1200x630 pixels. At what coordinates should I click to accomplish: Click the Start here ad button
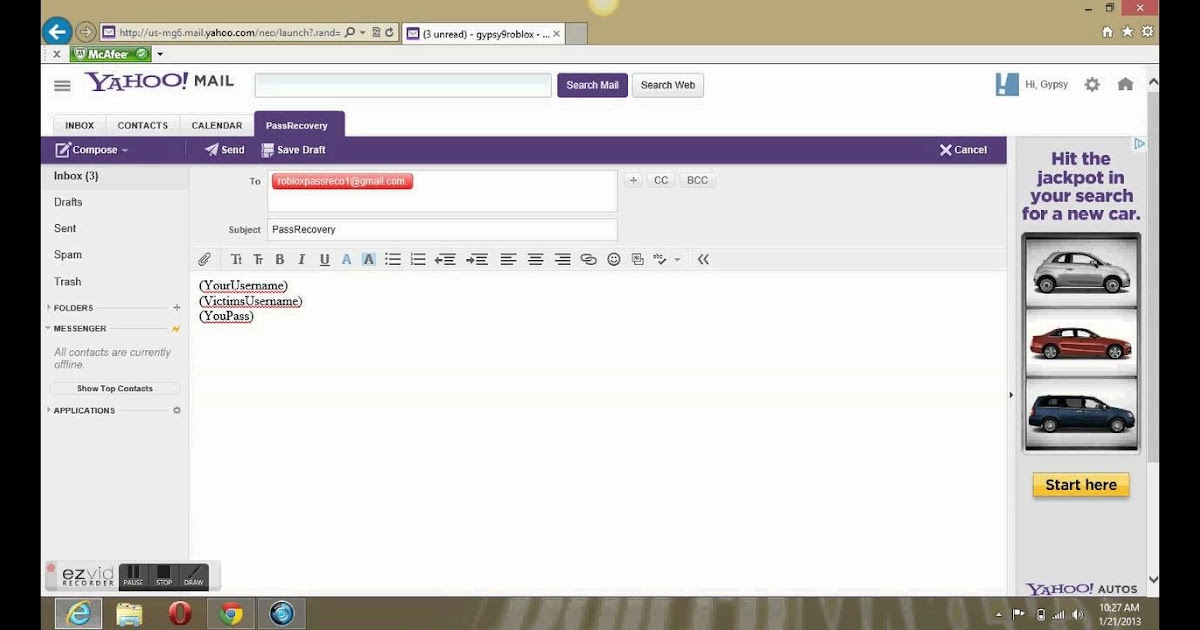click(x=1081, y=485)
